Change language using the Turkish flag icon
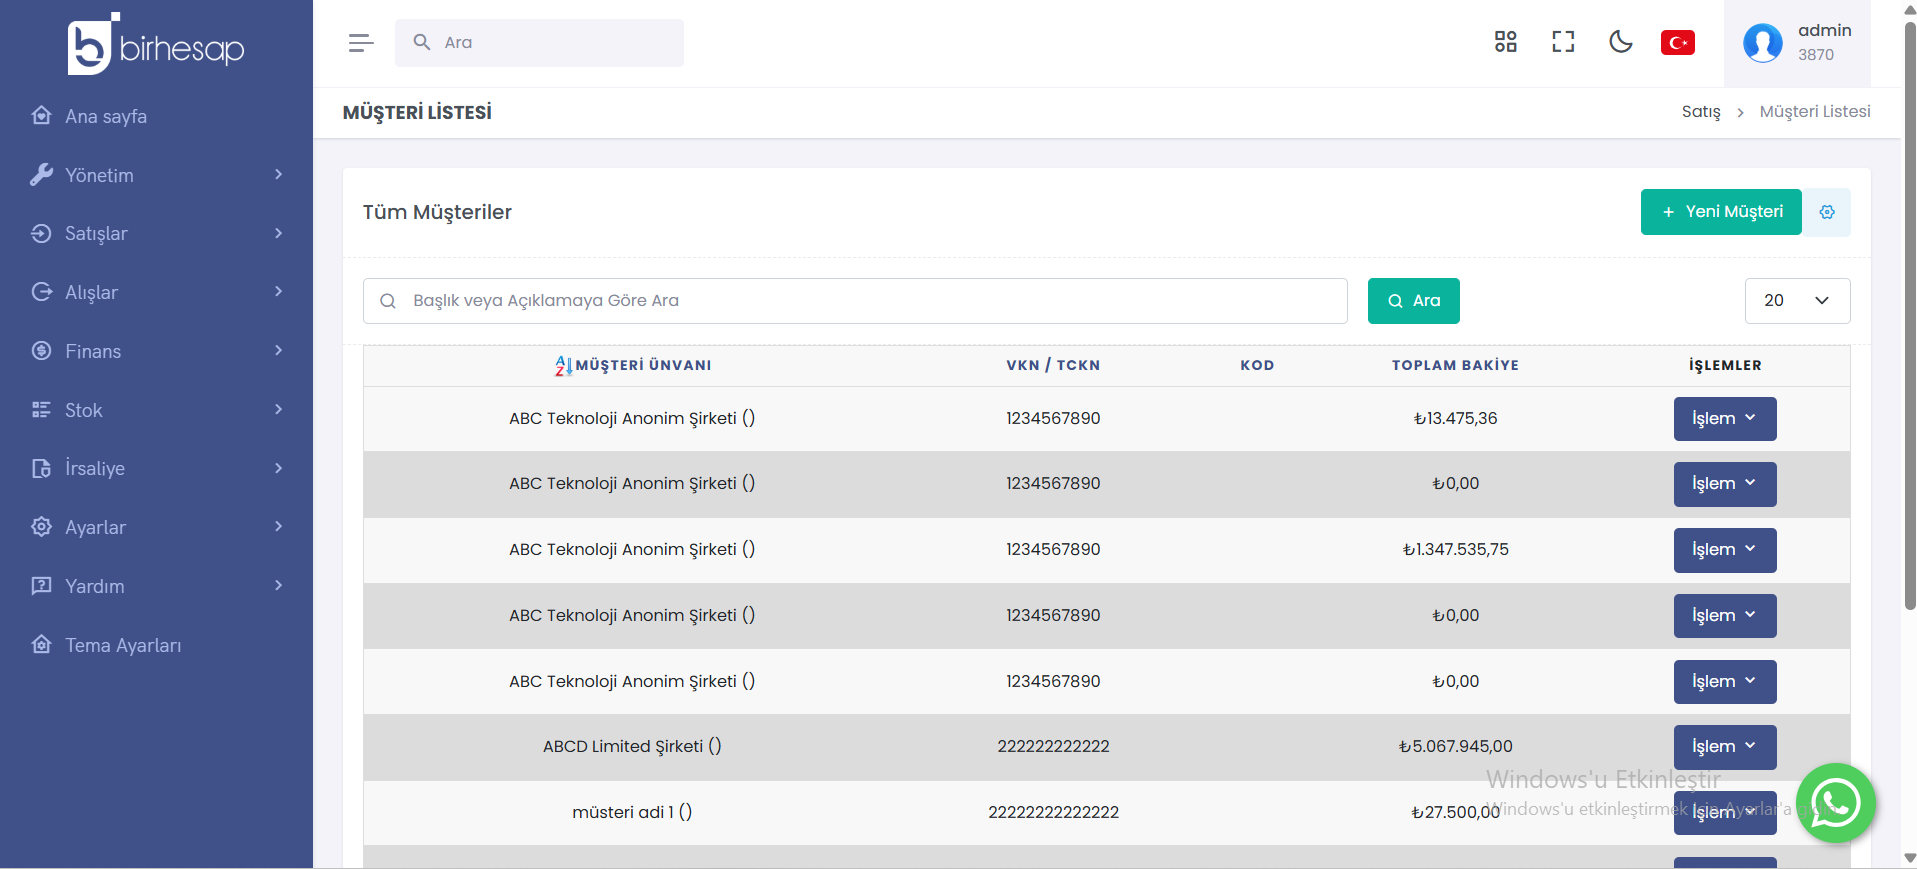1917x869 pixels. (1678, 43)
